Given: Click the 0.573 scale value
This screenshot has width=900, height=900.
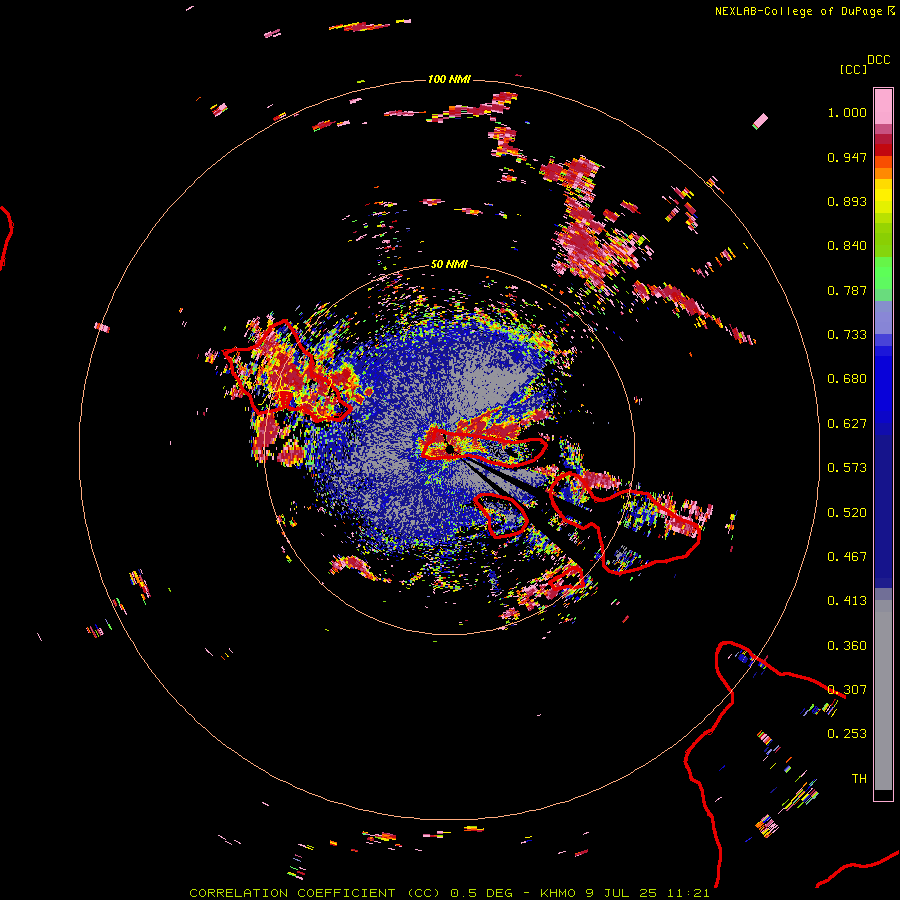Looking at the screenshot, I should (x=847, y=468).
